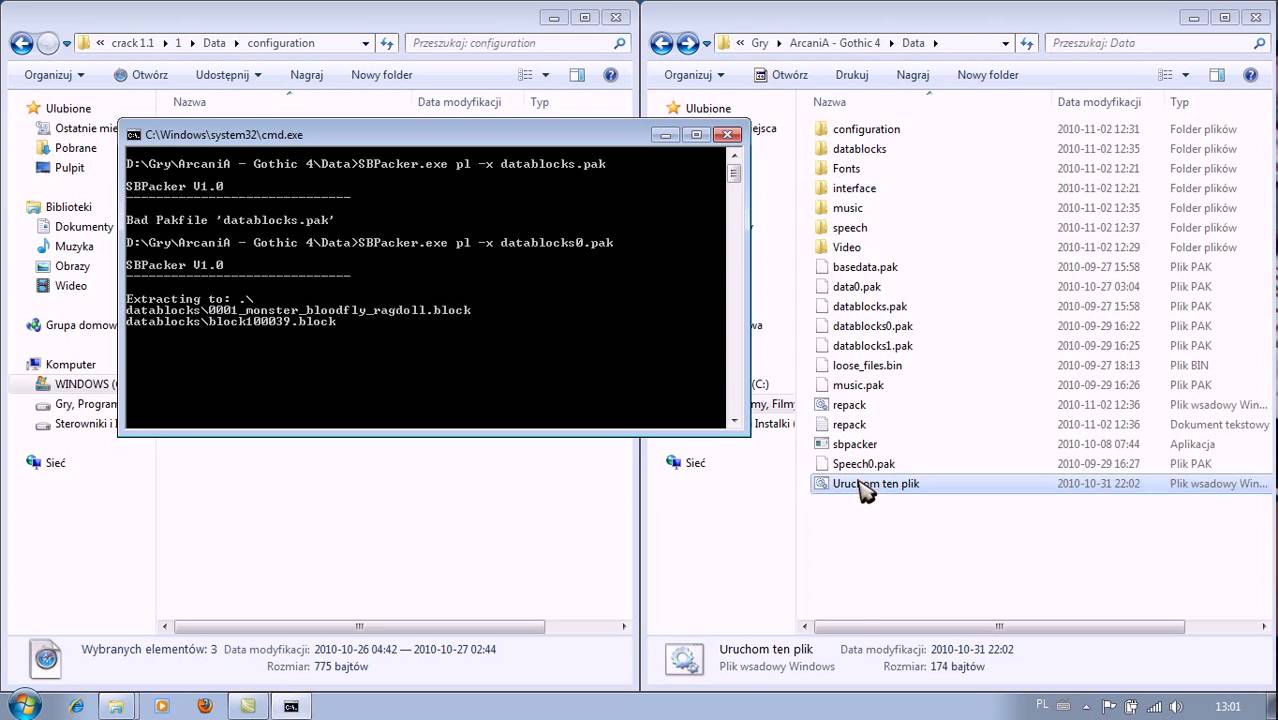Image resolution: width=1278 pixels, height=720 pixels.
Task: Open Internet Explorer from the taskbar
Action: coord(77,706)
